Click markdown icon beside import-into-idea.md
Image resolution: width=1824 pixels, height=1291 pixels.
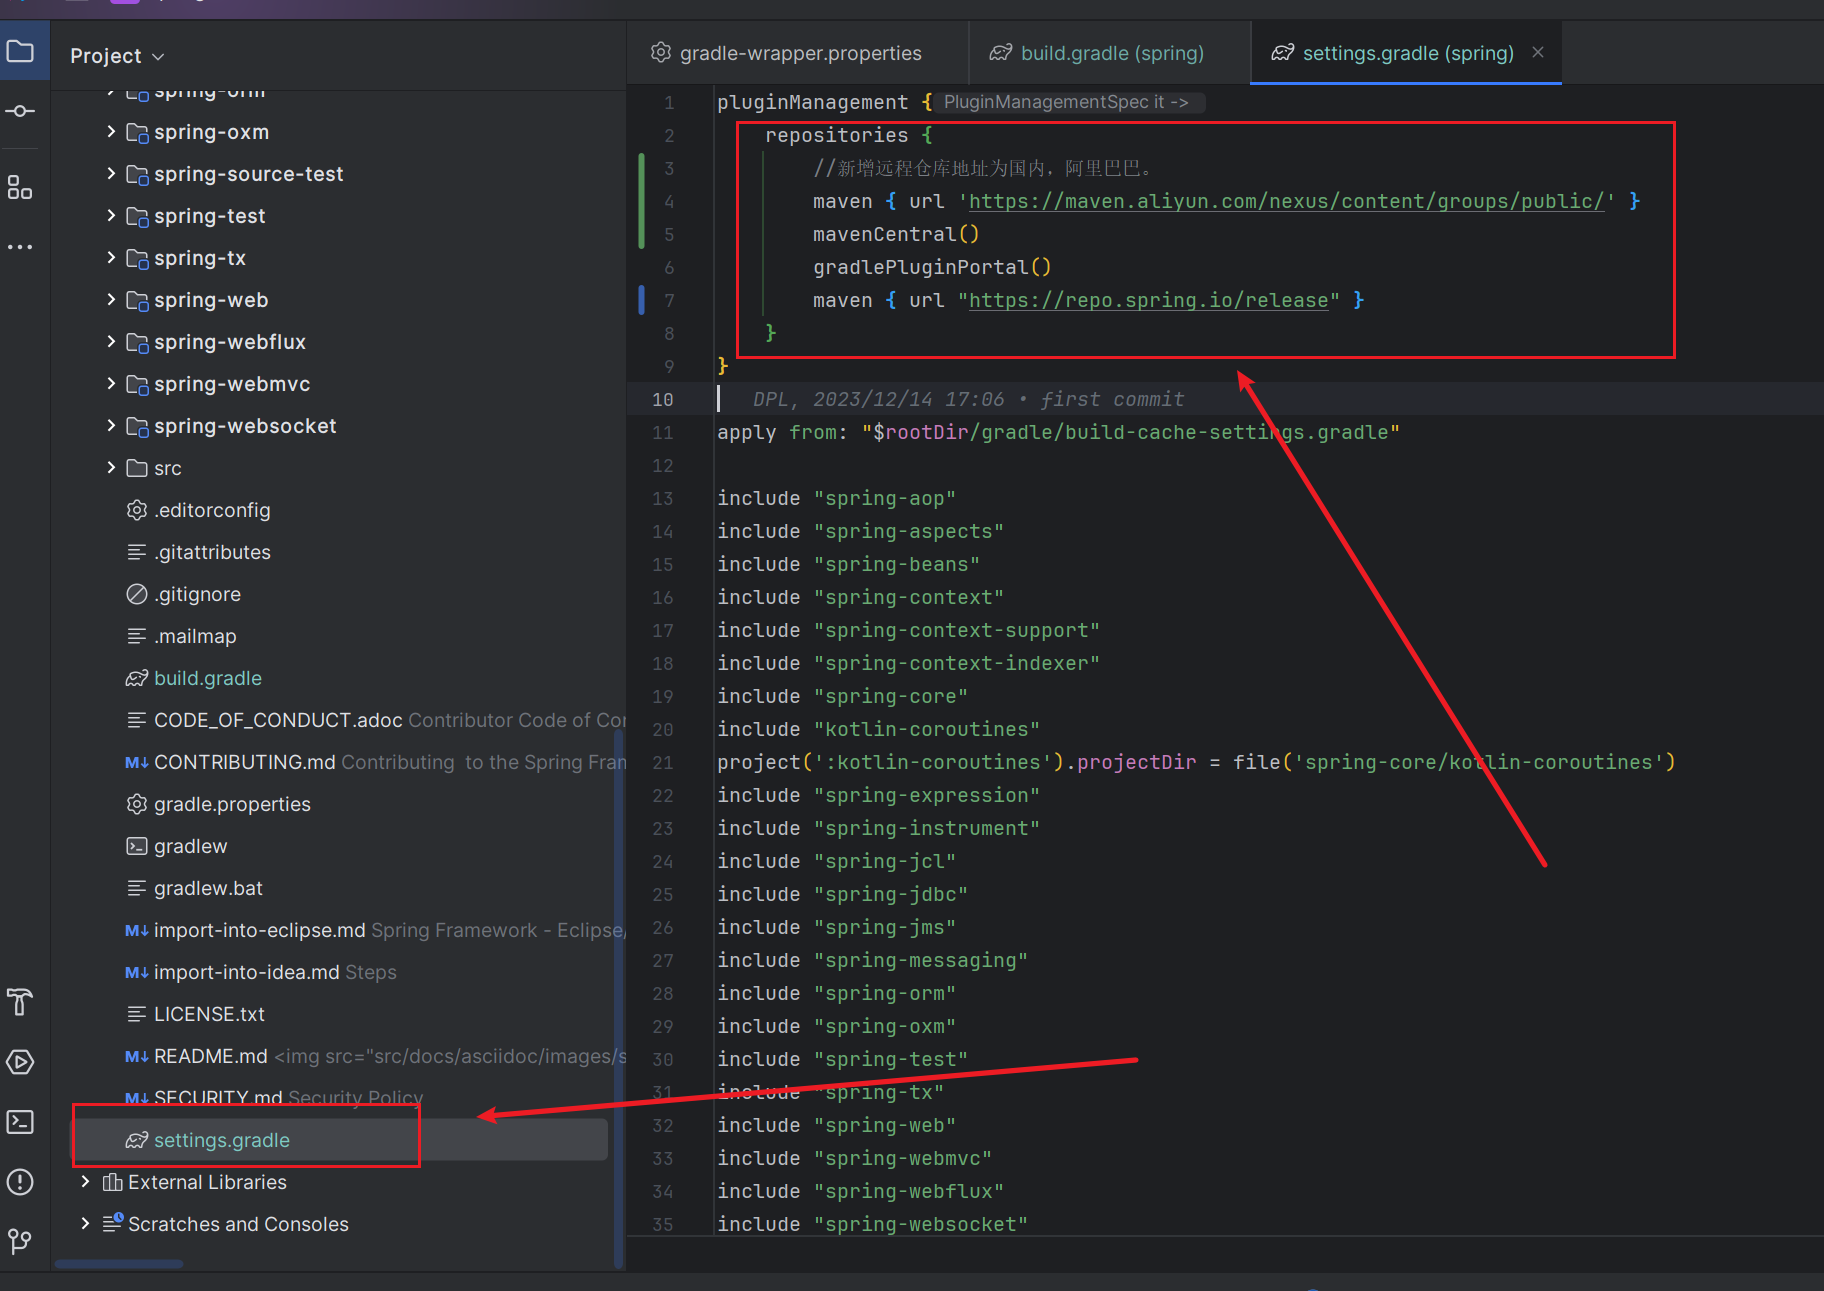(137, 972)
